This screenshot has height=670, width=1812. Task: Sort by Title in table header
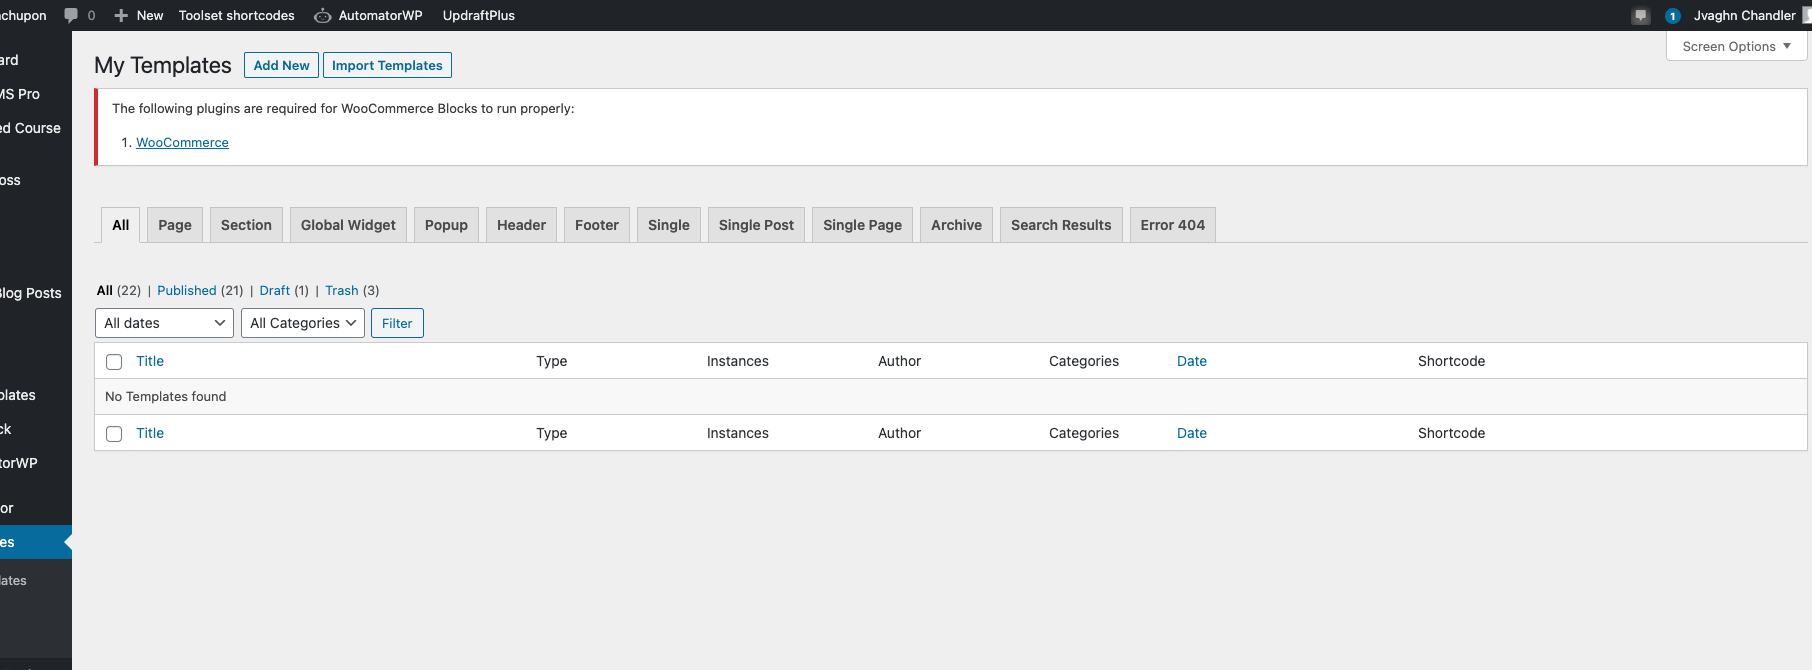pos(150,361)
